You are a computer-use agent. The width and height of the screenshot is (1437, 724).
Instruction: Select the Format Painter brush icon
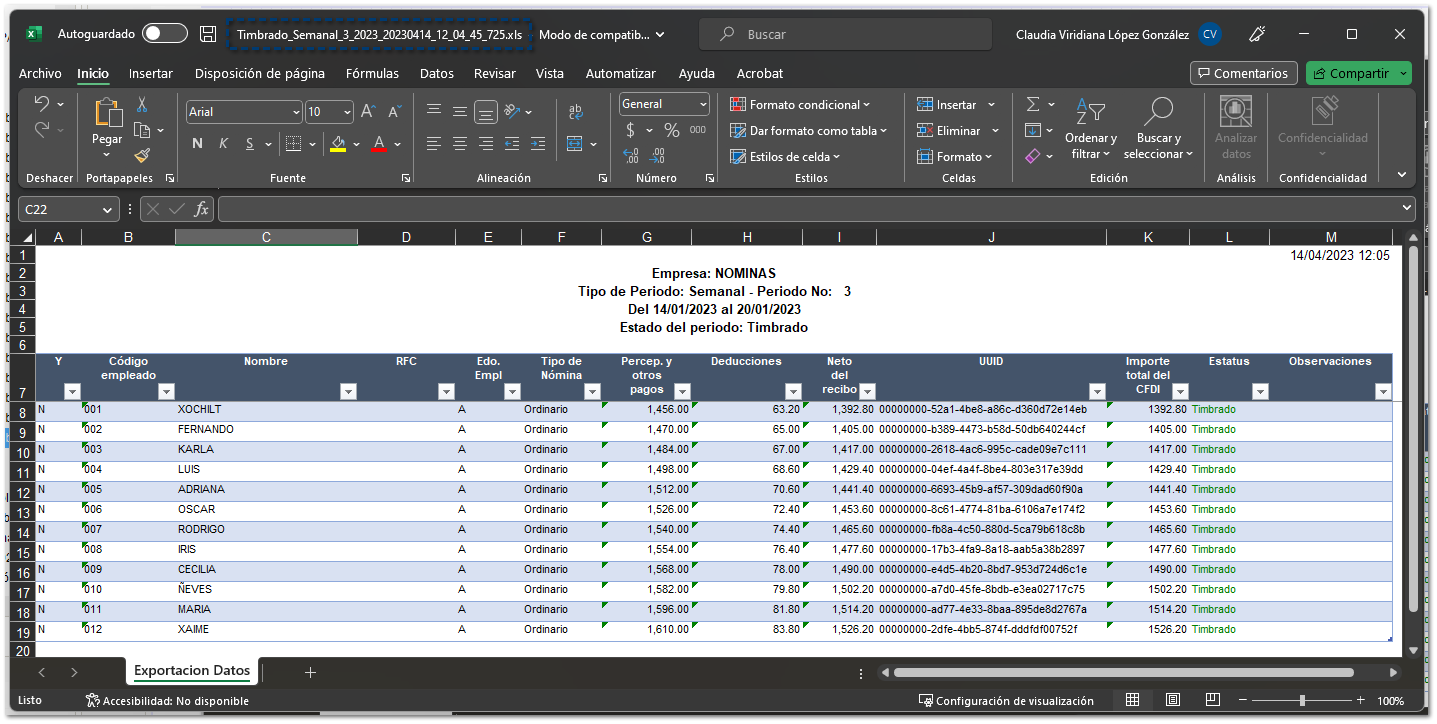tap(142, 155)
